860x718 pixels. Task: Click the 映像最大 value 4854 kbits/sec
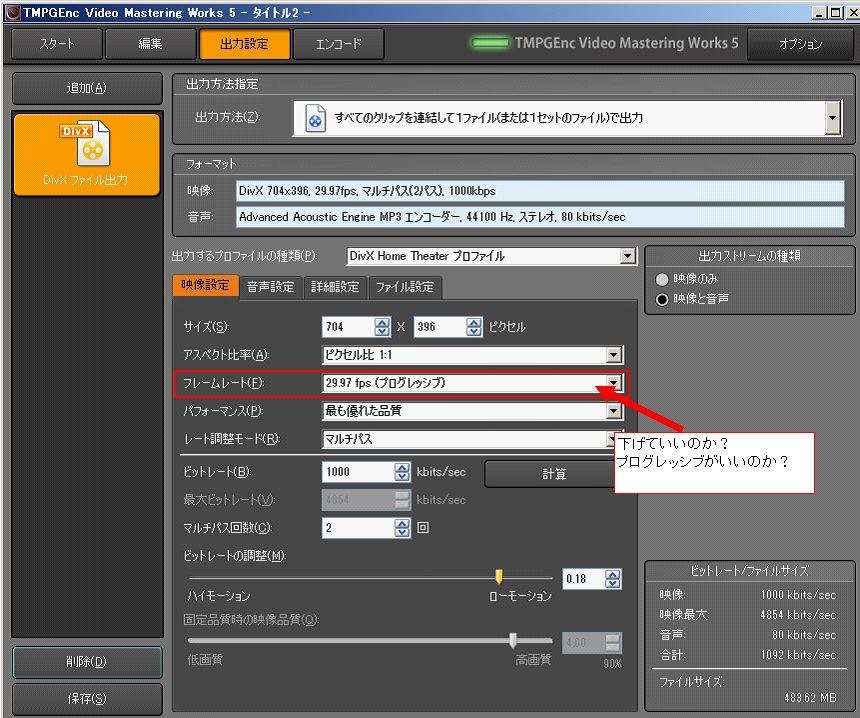pos(798,614)
